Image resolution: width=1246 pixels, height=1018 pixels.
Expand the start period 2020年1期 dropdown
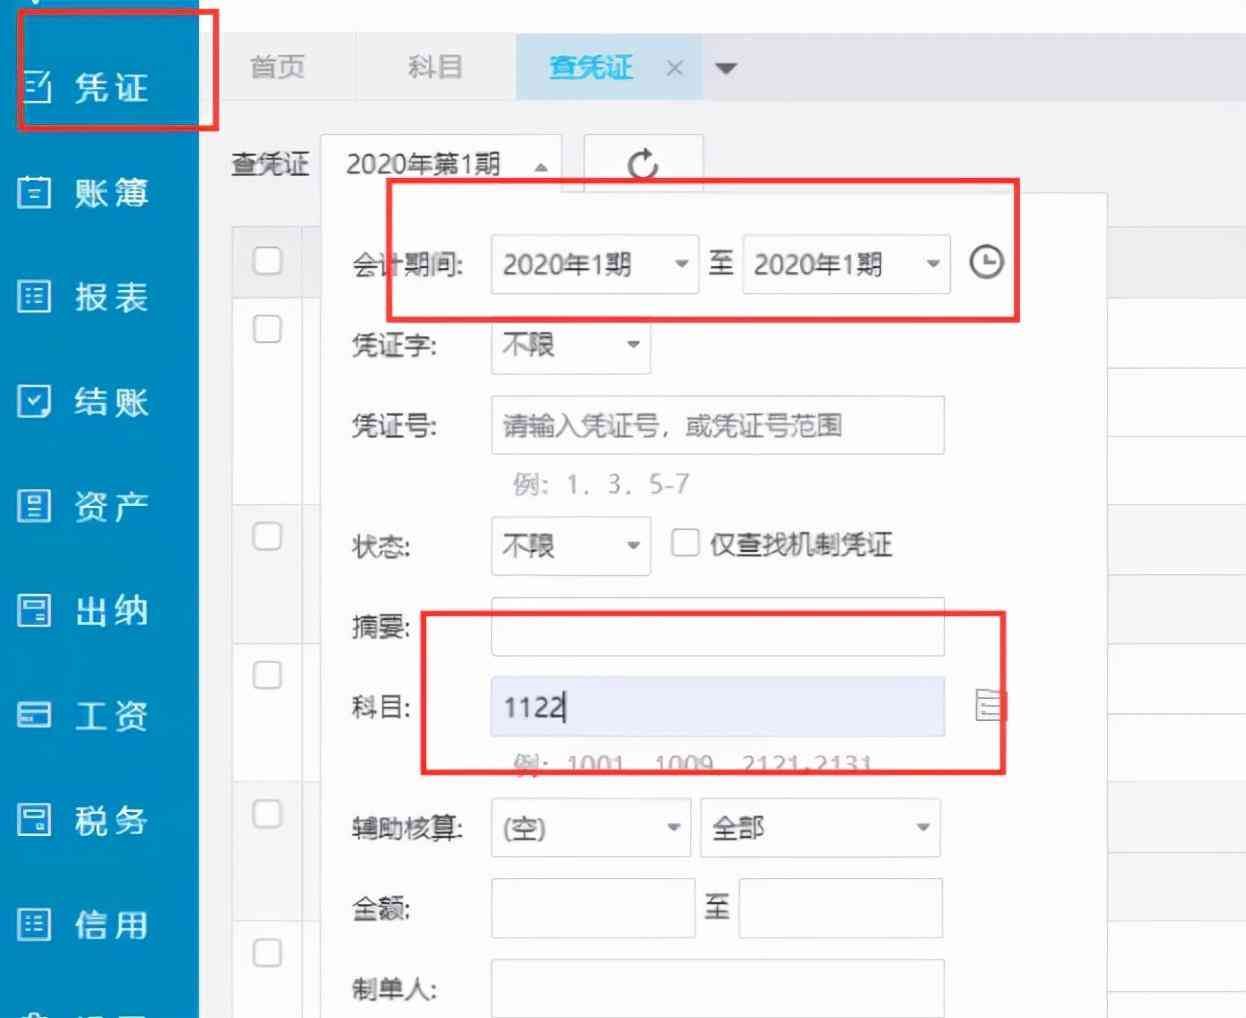tap(594, 264)
